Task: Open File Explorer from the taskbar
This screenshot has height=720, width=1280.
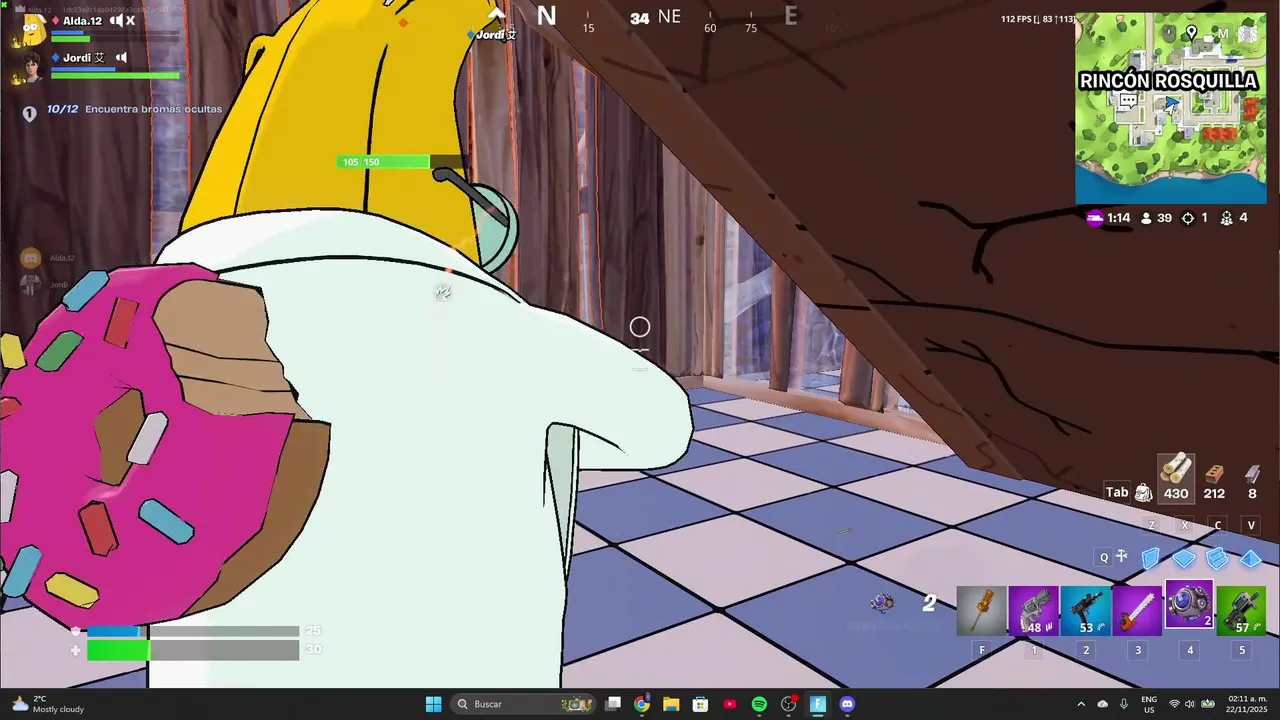Action: point(671,704)
